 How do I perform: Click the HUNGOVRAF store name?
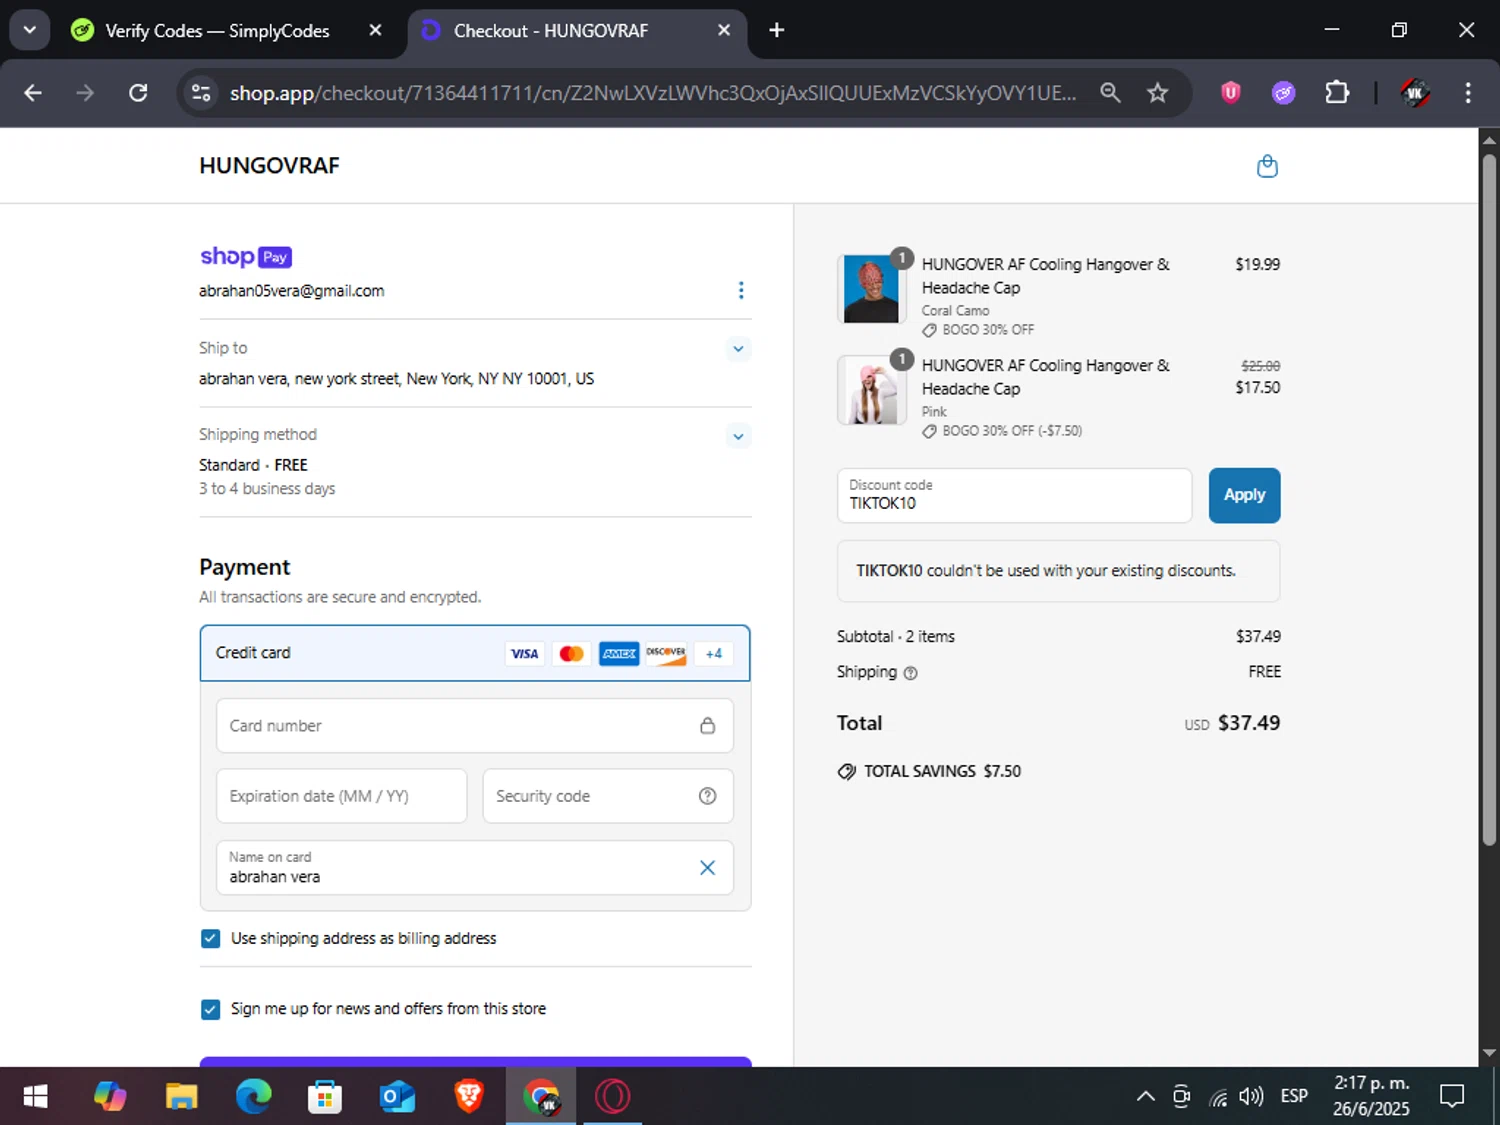[269, 166]
